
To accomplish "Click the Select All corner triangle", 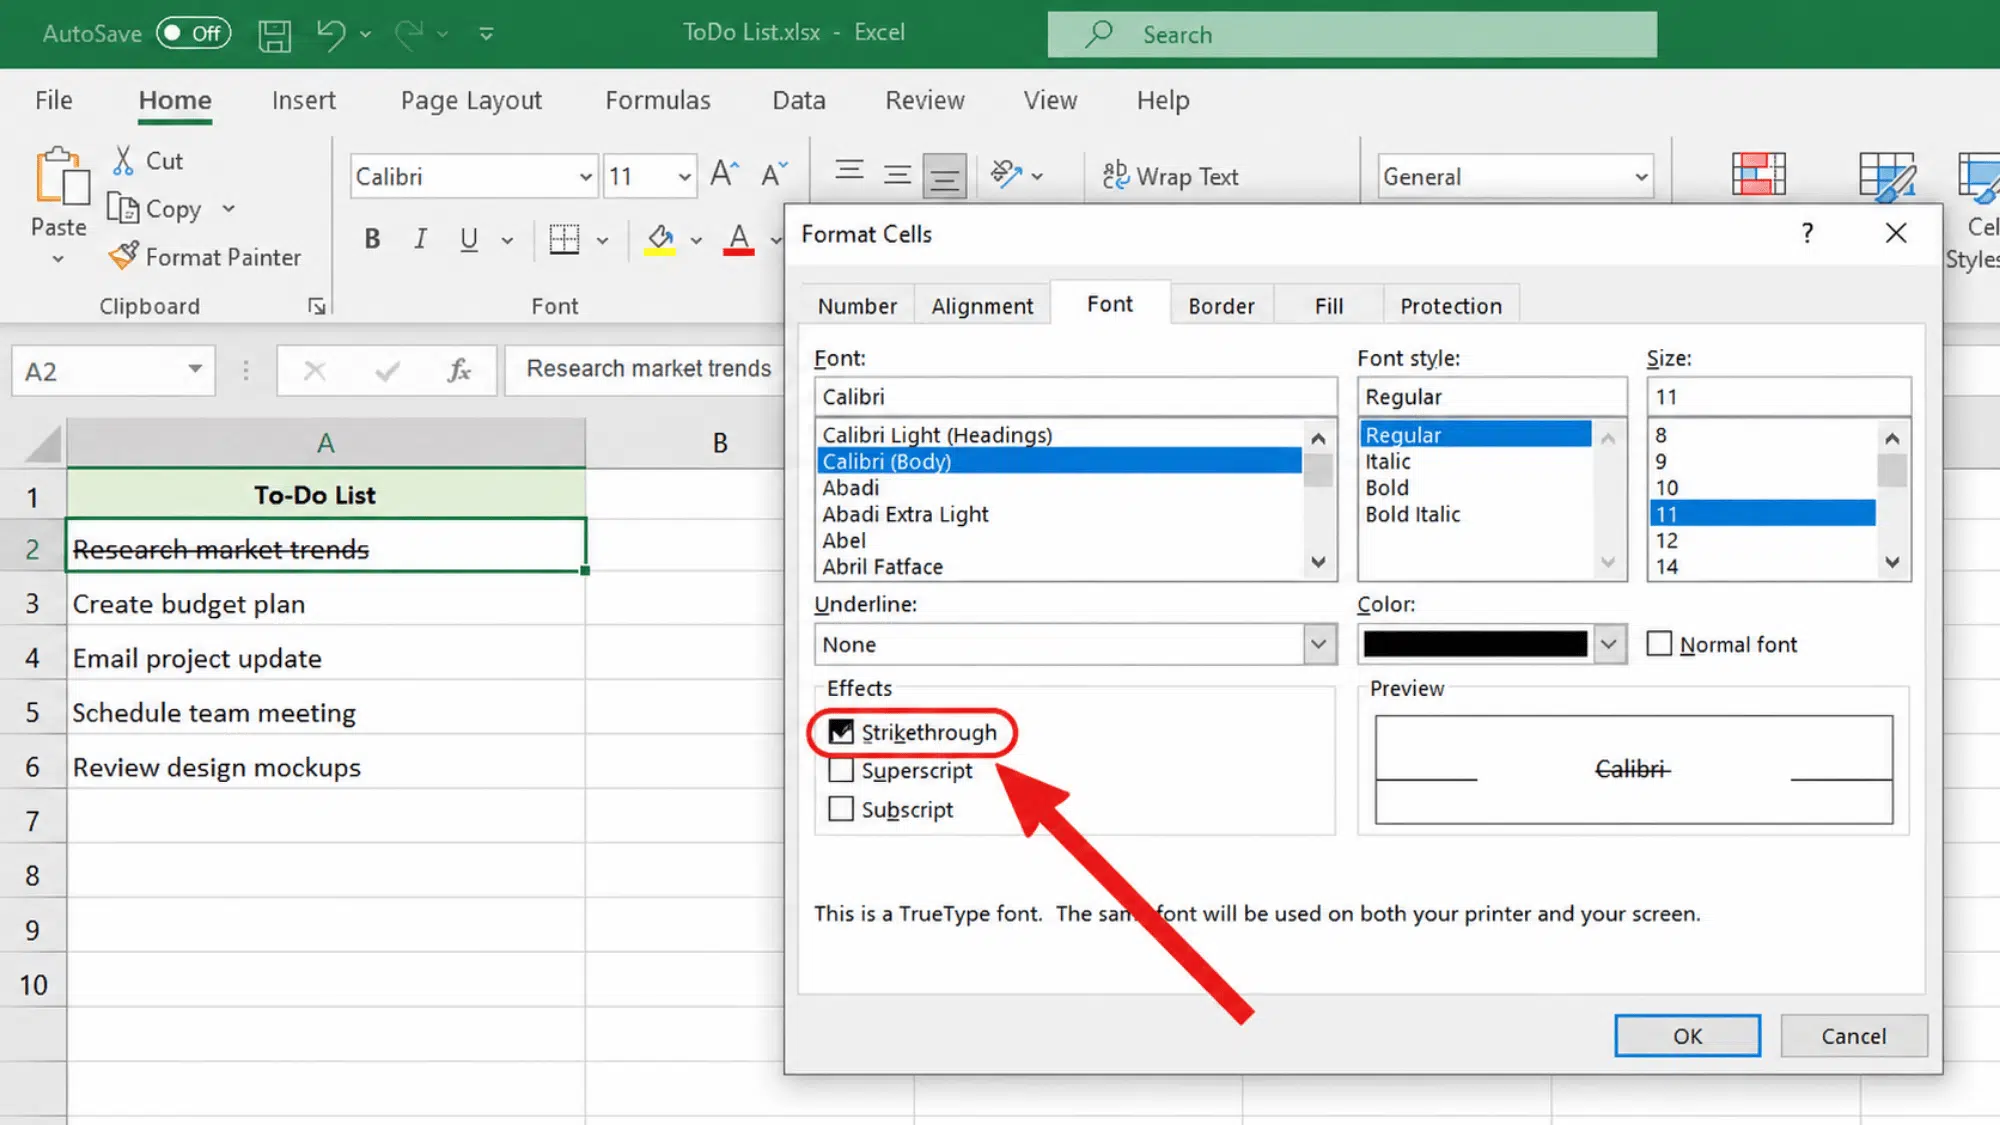I will click(x=42, y=443).
